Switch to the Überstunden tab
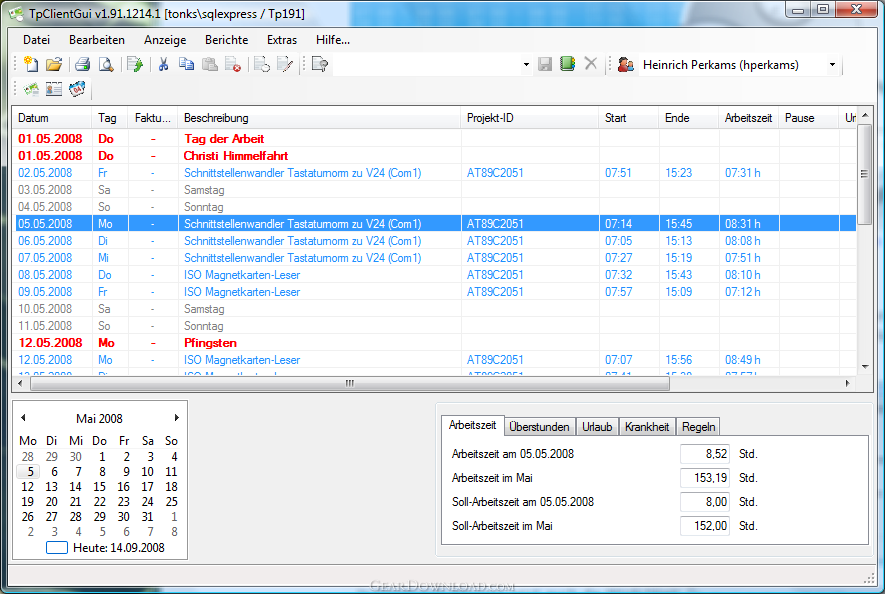 pos(539,427)
